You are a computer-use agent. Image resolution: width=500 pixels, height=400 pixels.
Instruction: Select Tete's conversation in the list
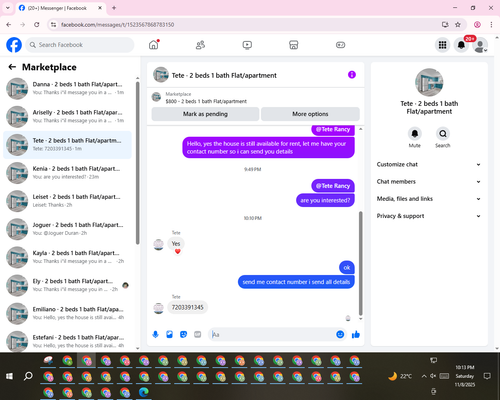click(x=67, y=145)
